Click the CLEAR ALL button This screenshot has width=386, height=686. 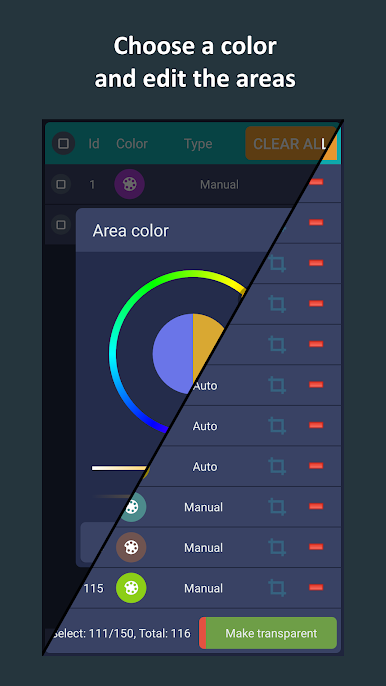(x=291, y=144)
